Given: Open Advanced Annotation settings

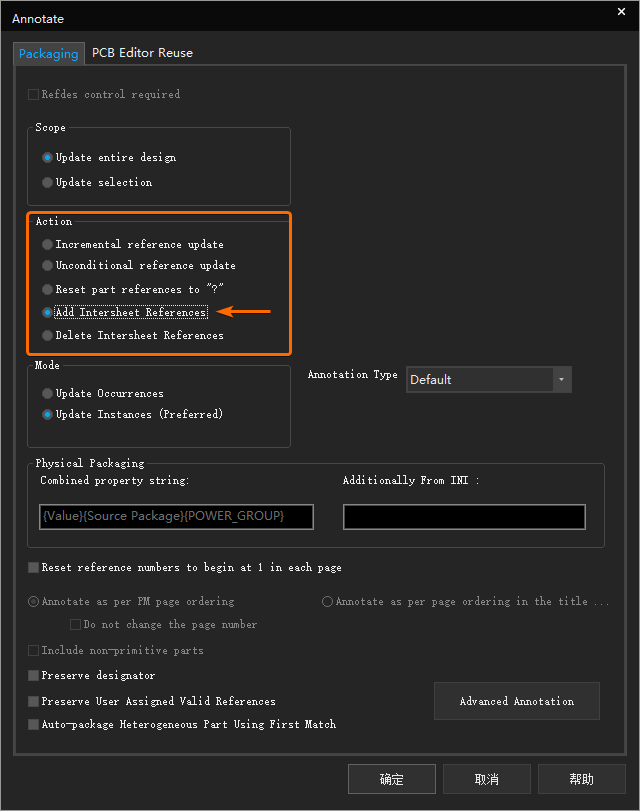Looking at the screenshot, I should tap(516, 701).
